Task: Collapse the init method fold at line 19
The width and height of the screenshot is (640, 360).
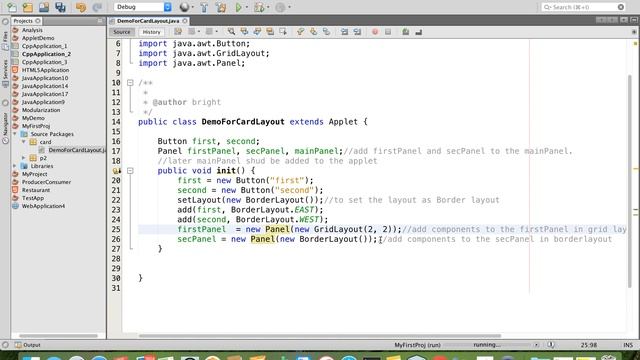Action: [130, 171]
